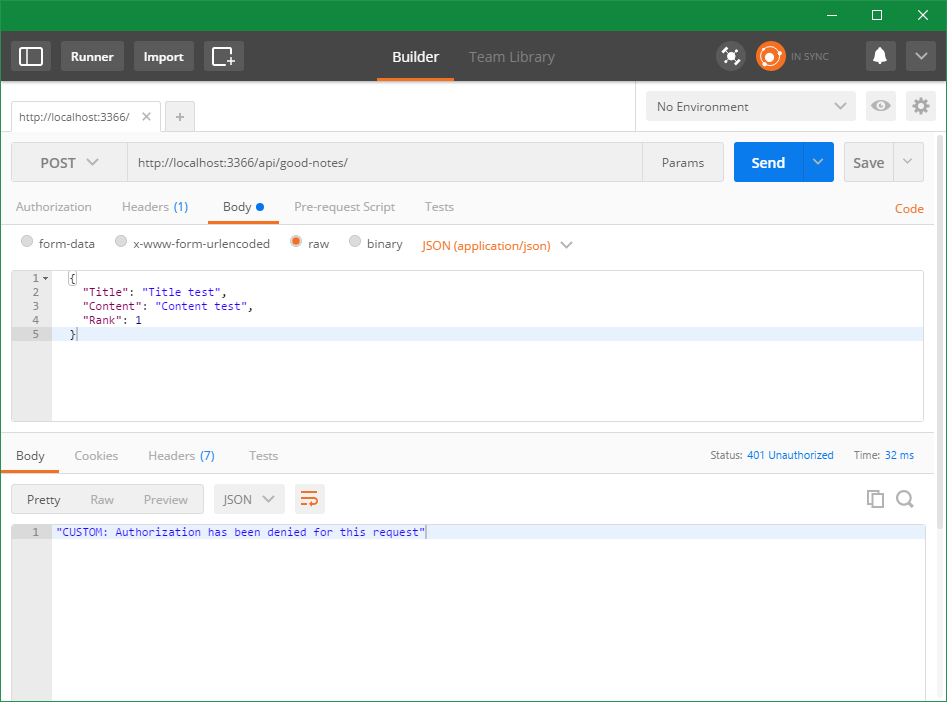Open manage environments gear icon
Viewport: 947px width, 702px height.
coord(921,106)
